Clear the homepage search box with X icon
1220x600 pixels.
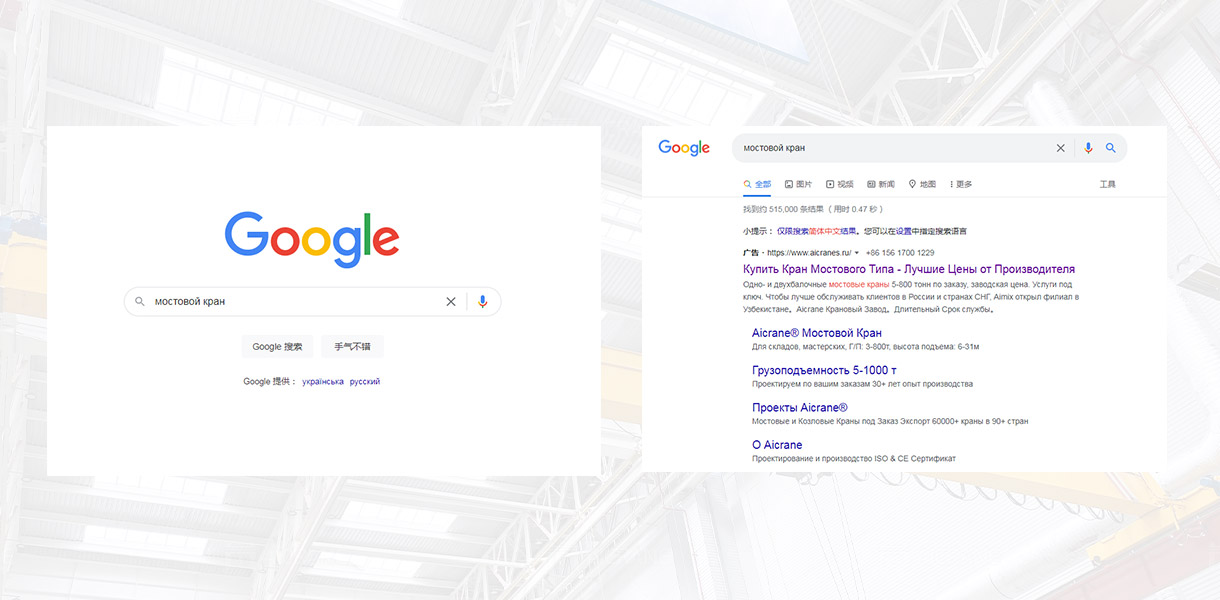[451, 301]
